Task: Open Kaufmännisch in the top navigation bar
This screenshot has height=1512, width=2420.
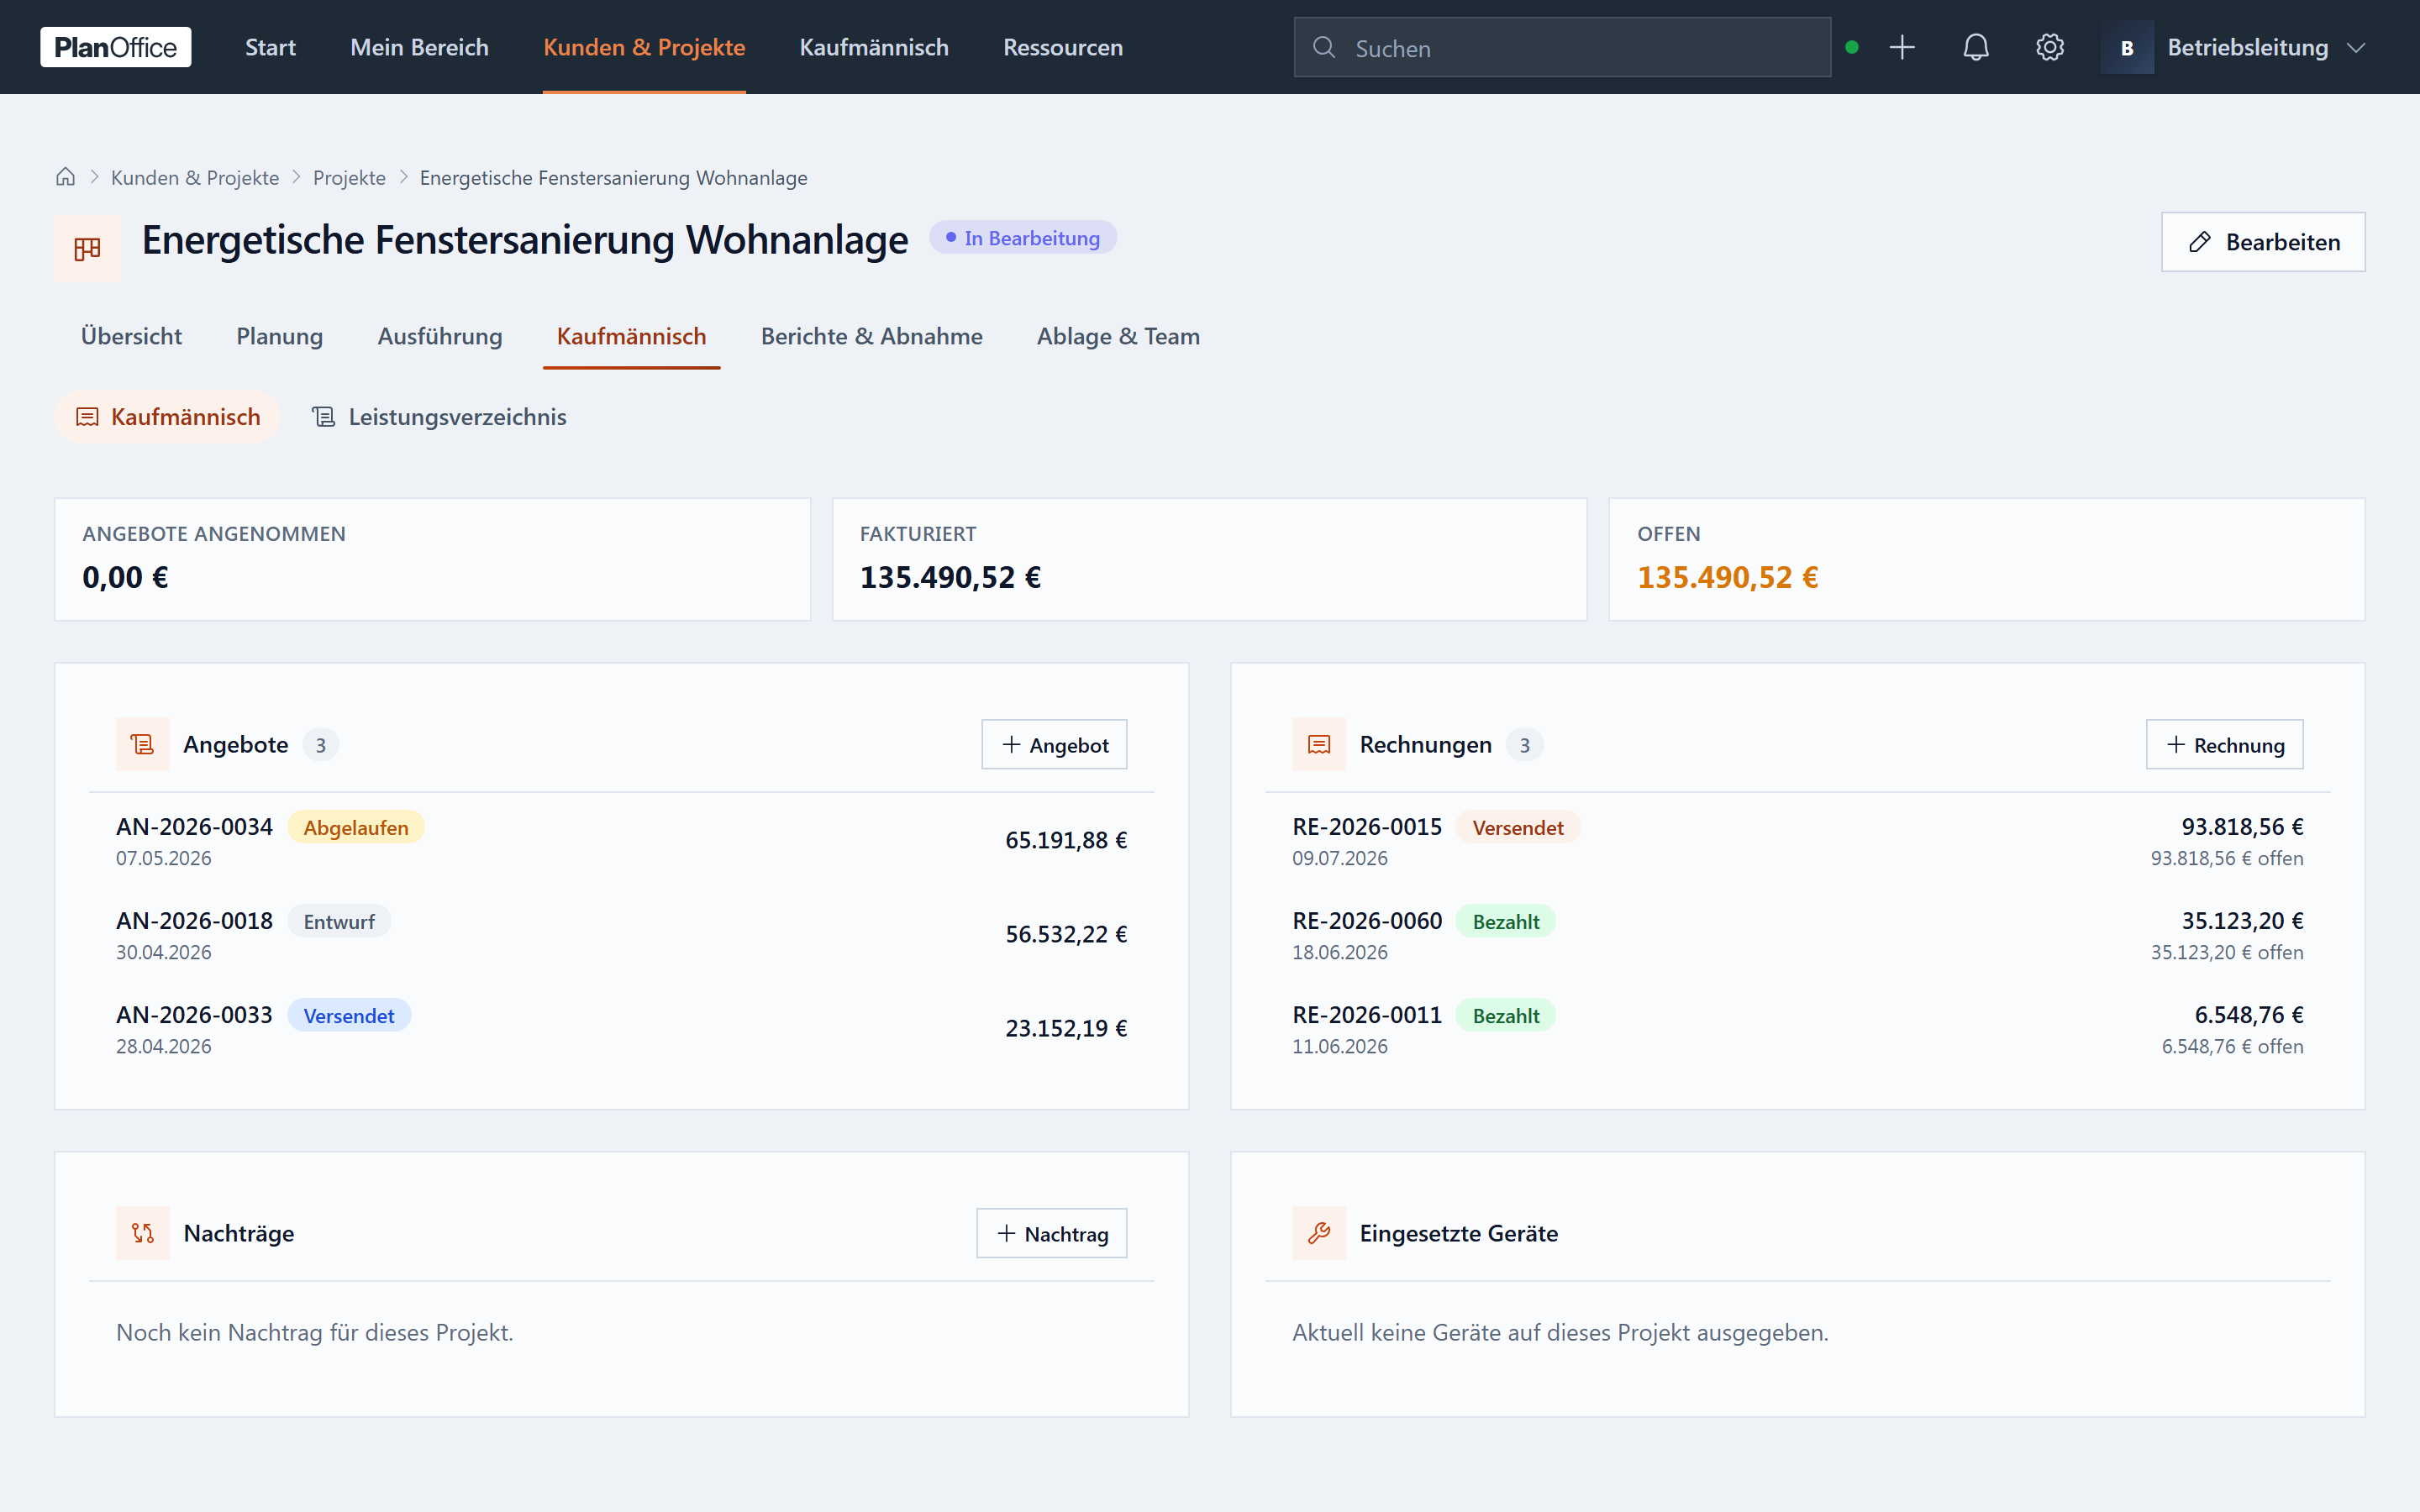Action: (x=874, y=47)
